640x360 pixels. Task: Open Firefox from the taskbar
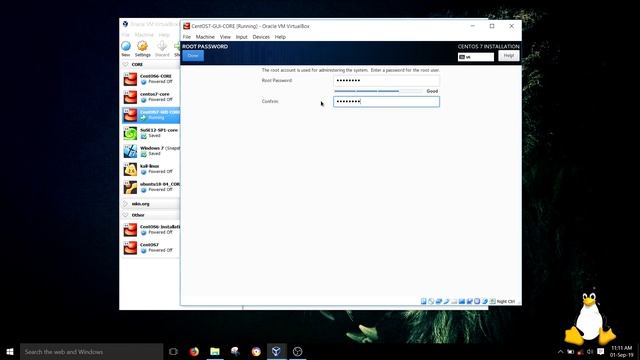tap(194, 351)
